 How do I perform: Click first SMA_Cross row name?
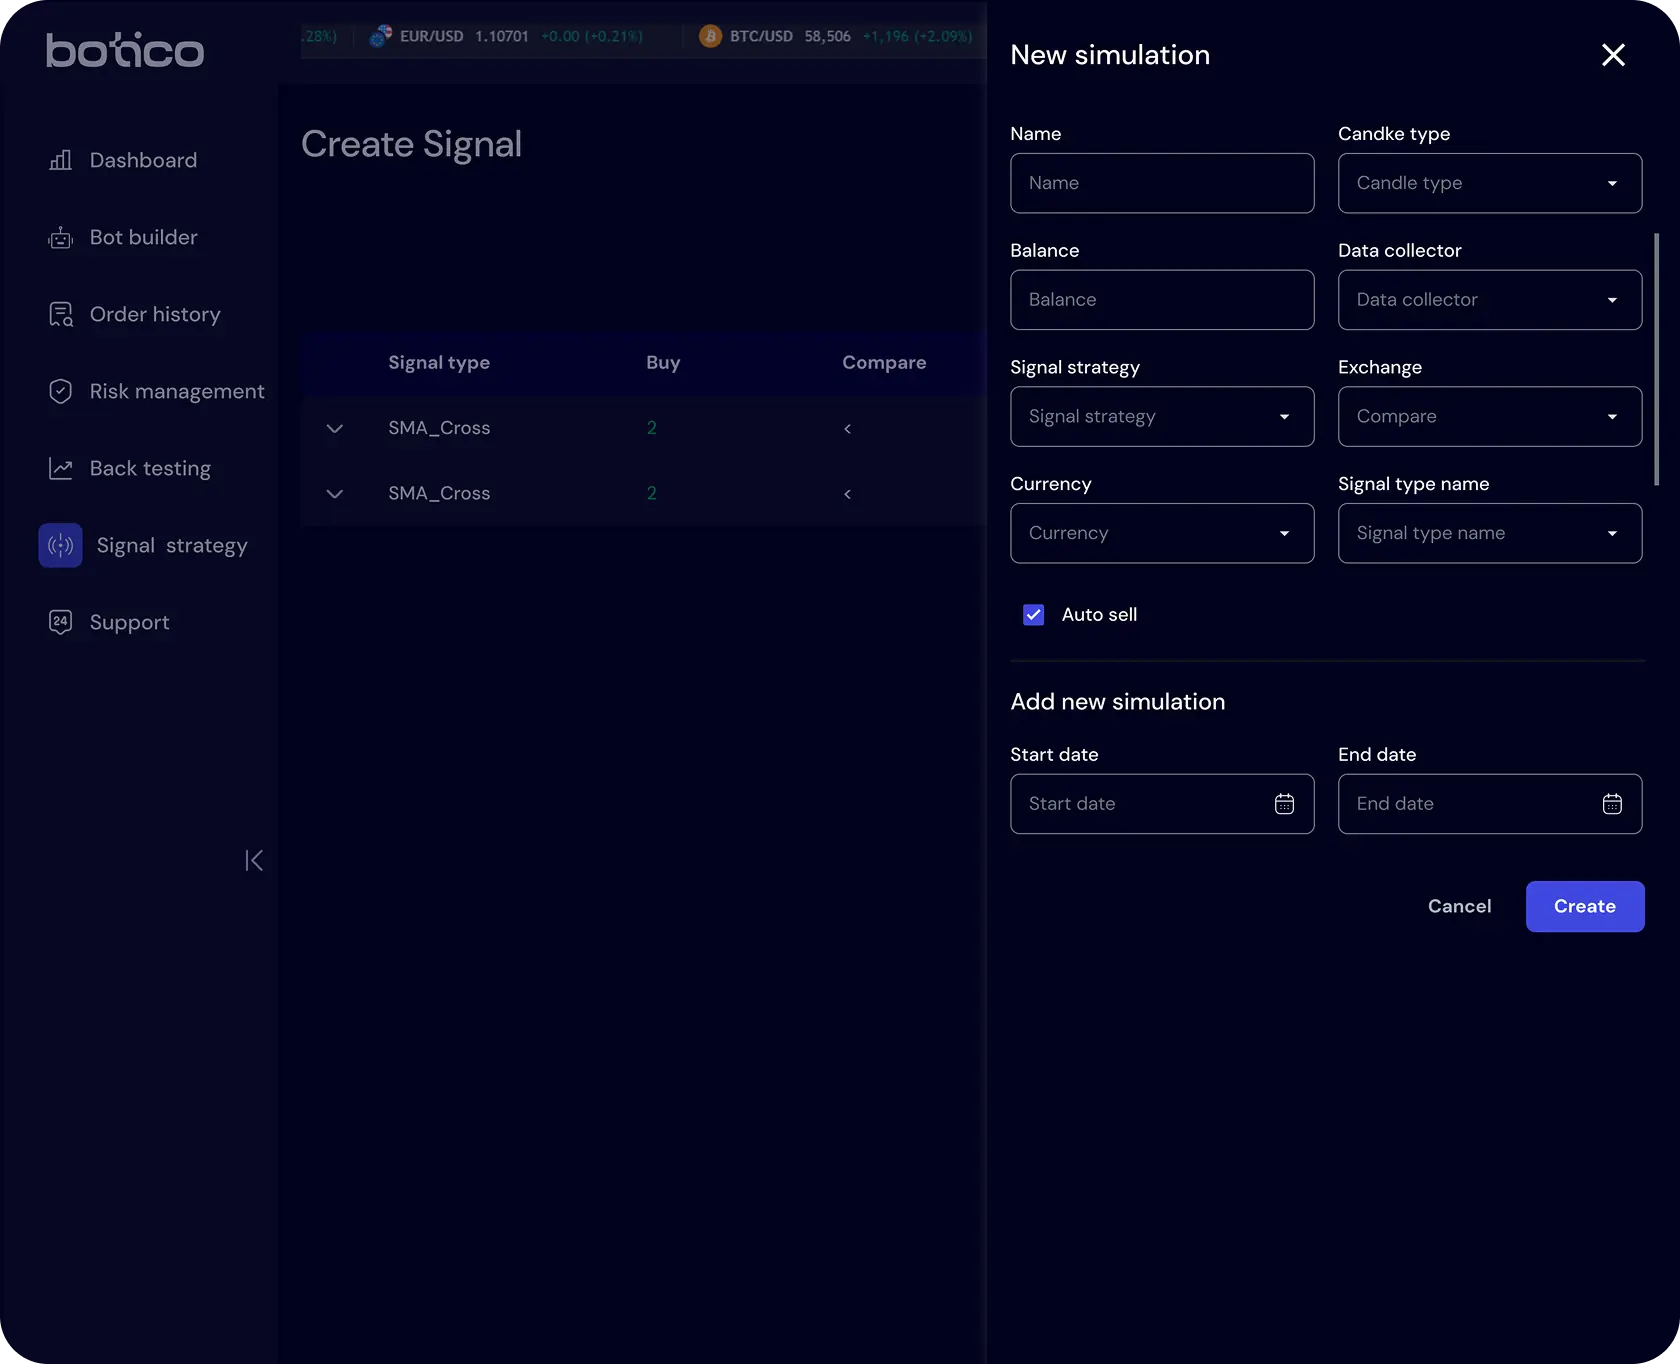point(439,428)
